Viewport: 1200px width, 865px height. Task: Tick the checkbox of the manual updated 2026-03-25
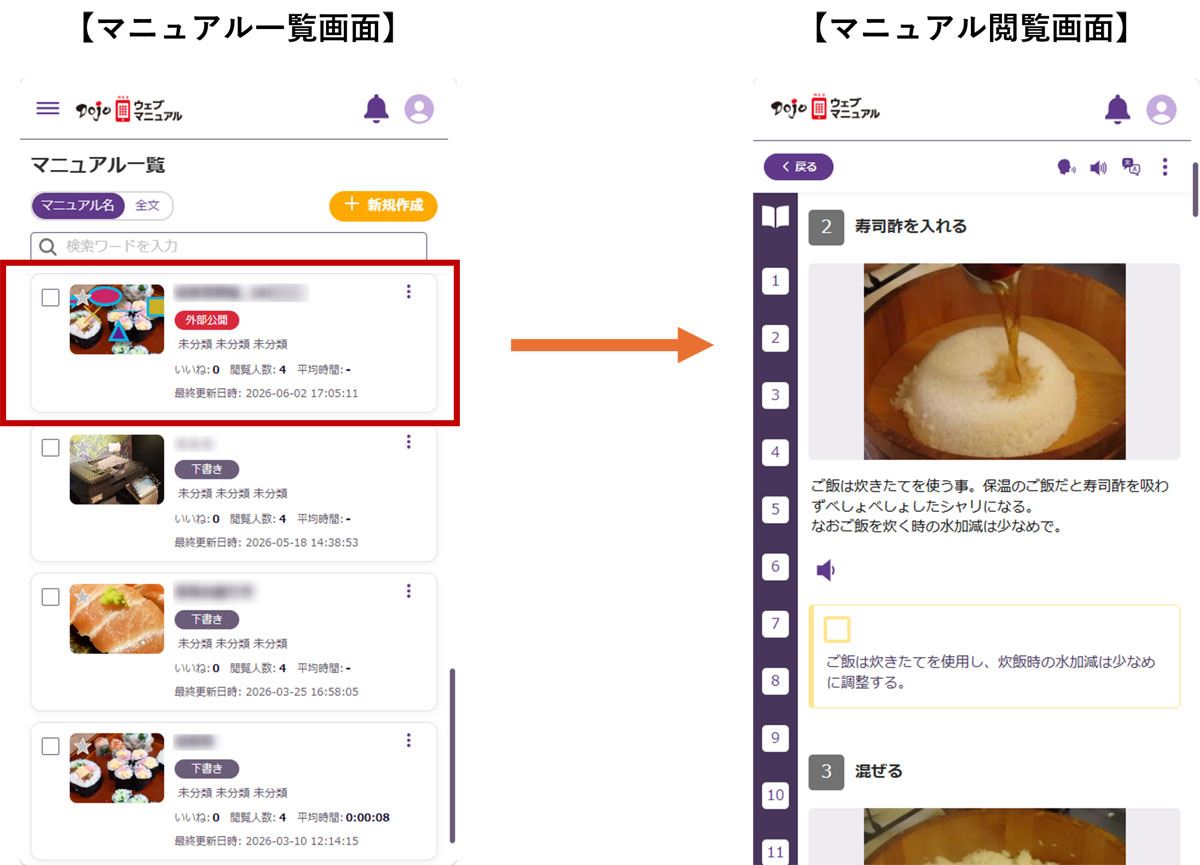(x=50, y=597)
